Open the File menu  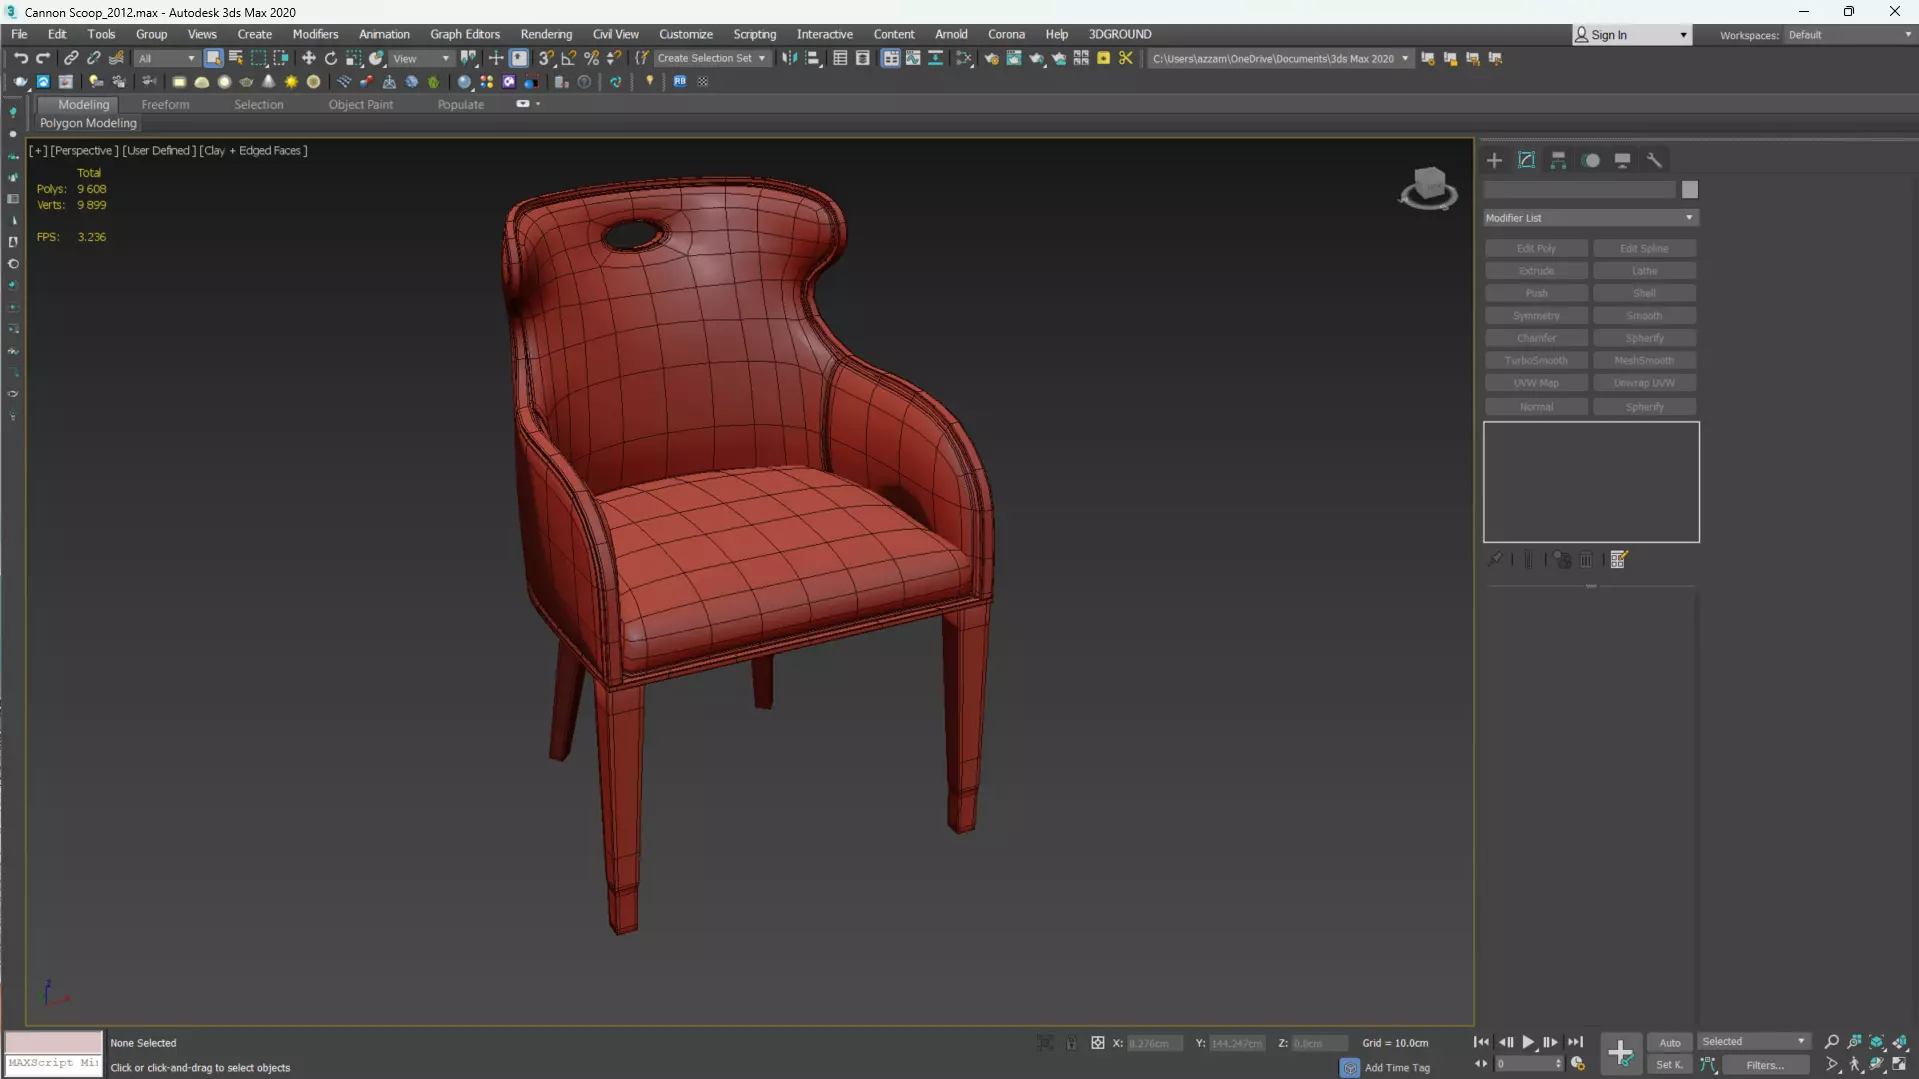click(19, 34)
